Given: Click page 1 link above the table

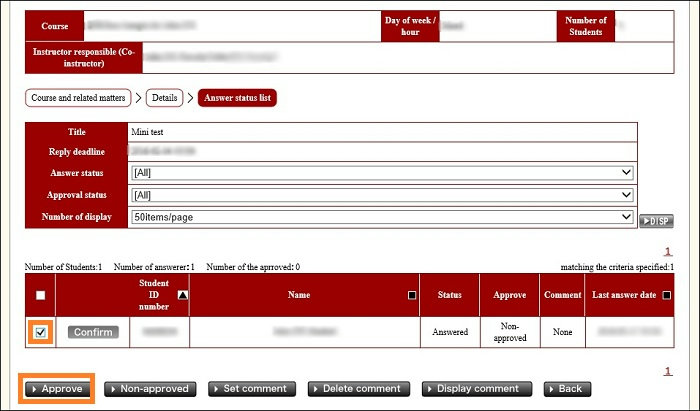Looking at the screenshot, I should pos(669,252).
